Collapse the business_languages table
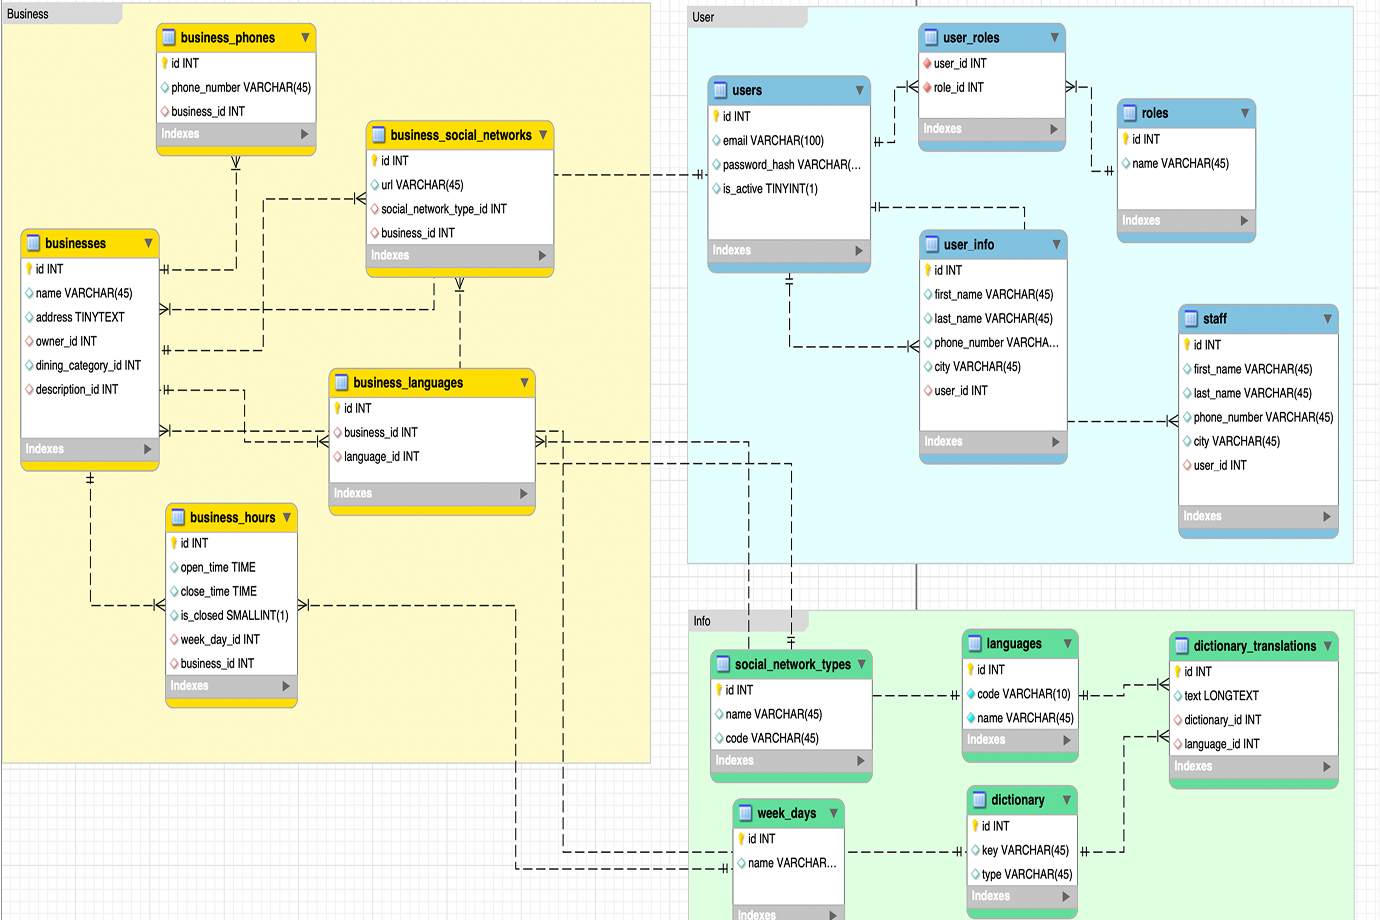Viewport: 1380px width, 920px height. tap(524, 382)
